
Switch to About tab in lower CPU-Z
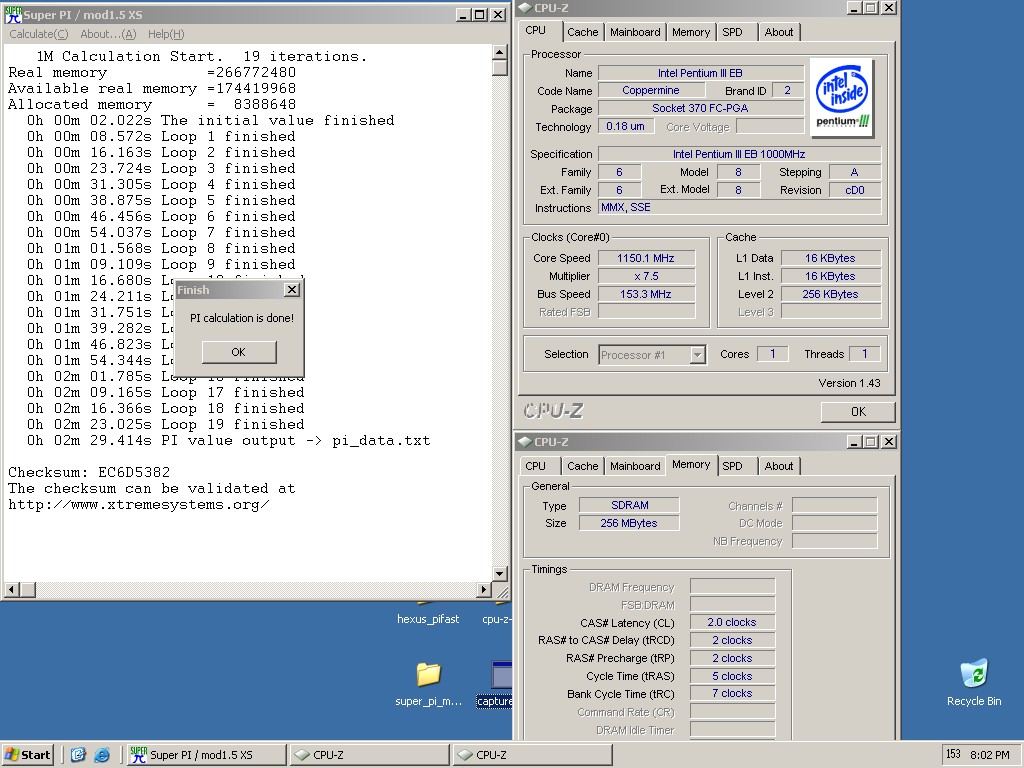tap(778, 466)
